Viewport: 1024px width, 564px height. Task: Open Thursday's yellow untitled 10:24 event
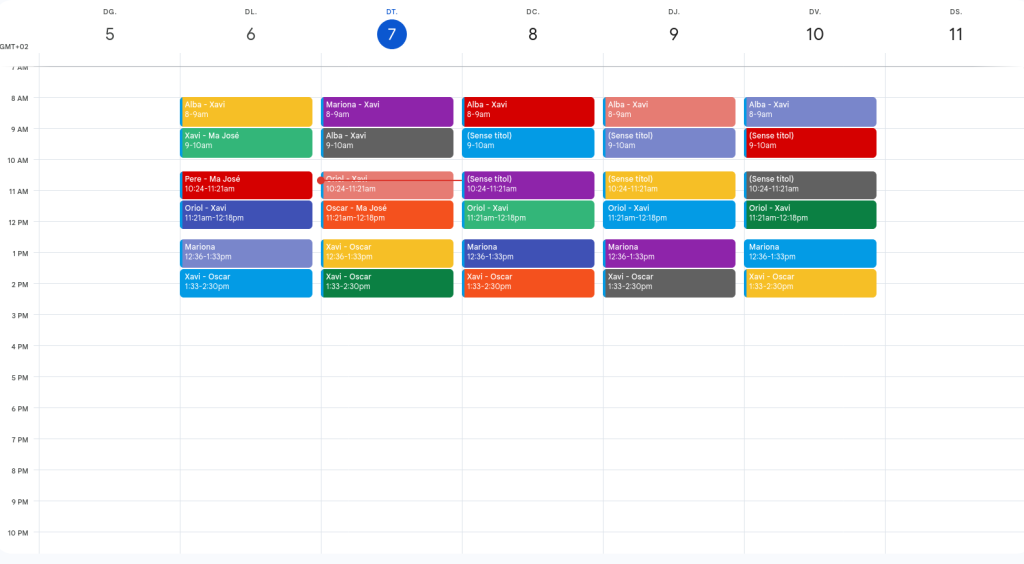pyautogui.click(x=669, y=184)
